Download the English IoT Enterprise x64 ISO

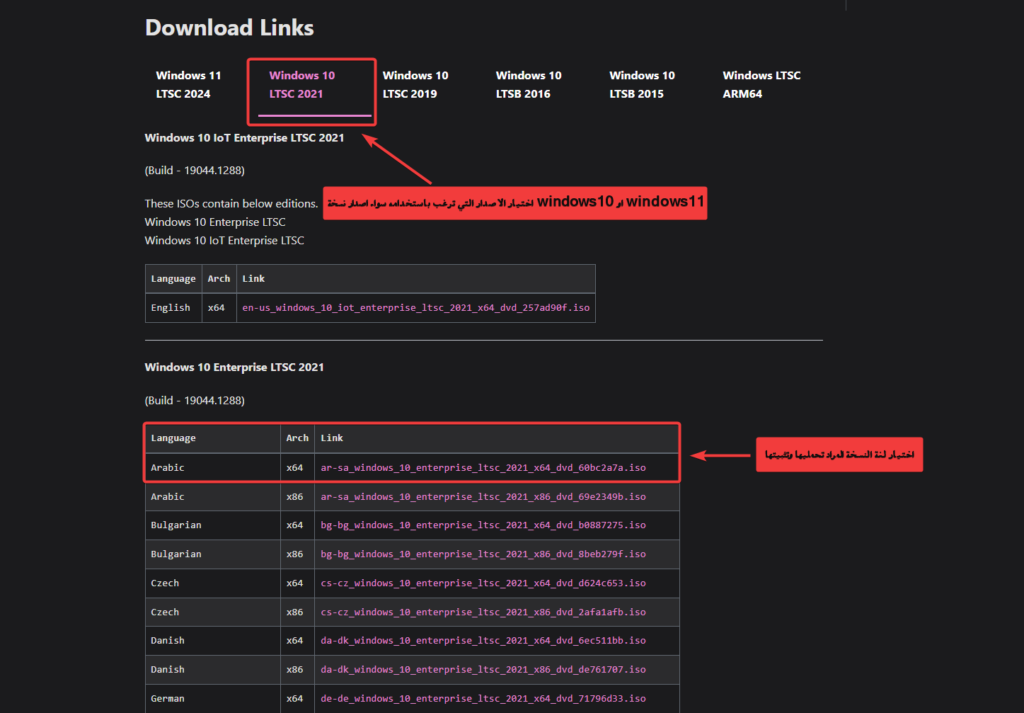[415, 308]
